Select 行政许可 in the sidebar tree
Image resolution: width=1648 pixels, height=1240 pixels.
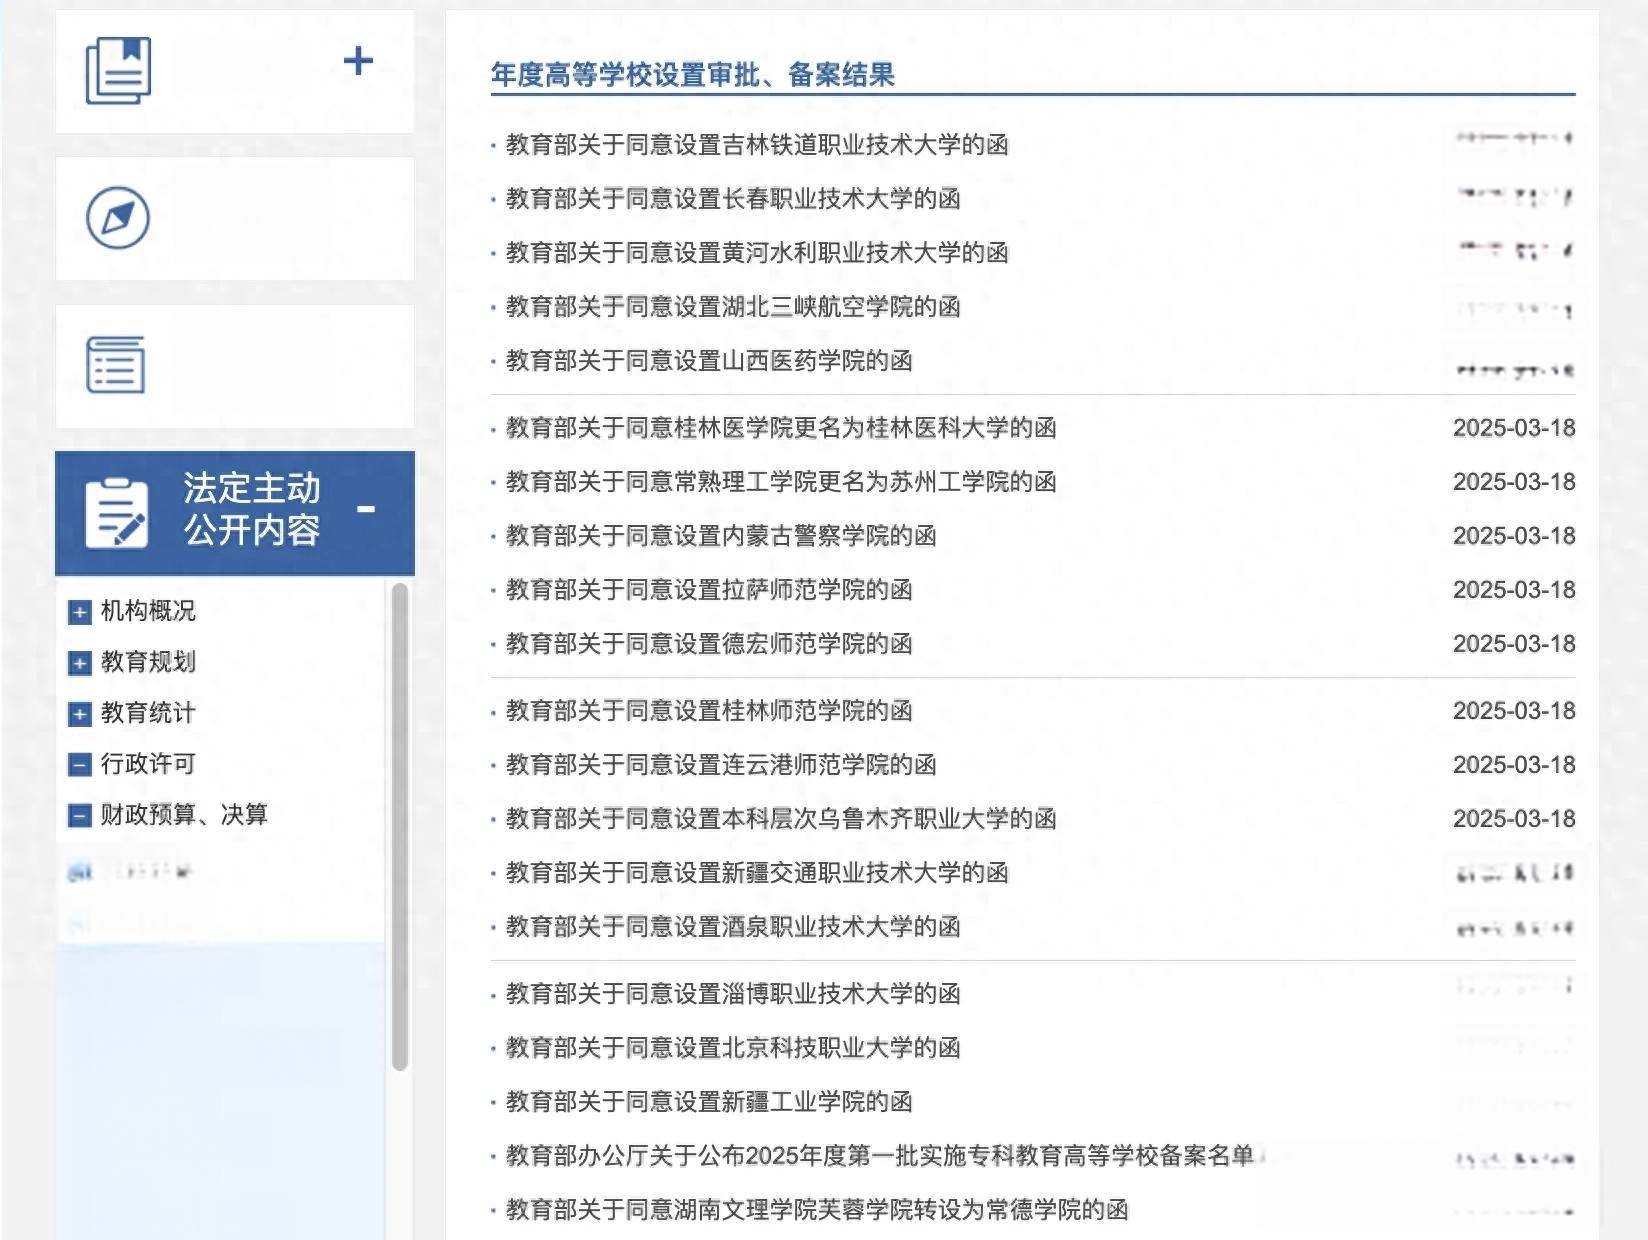point(148,764)
